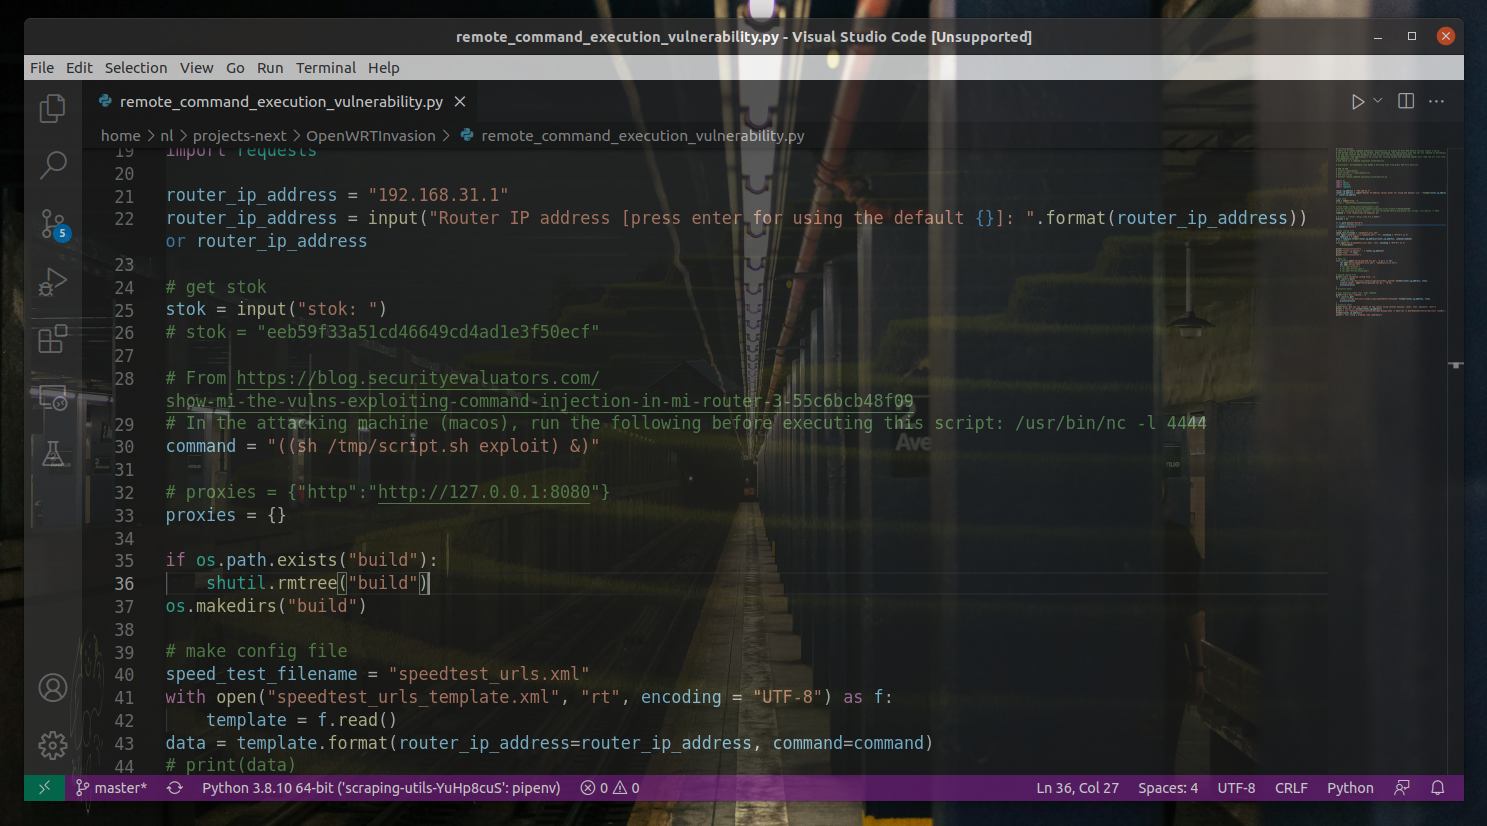Change indentation Spaces: 4

tap(1167, 788)
